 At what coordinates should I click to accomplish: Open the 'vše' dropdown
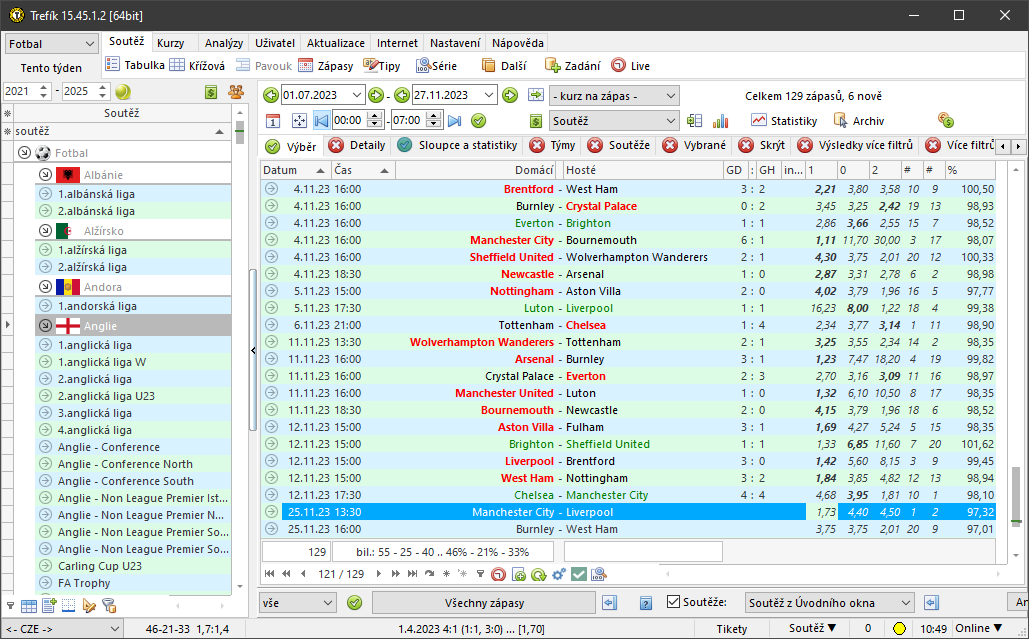click(x=298, y=603)
